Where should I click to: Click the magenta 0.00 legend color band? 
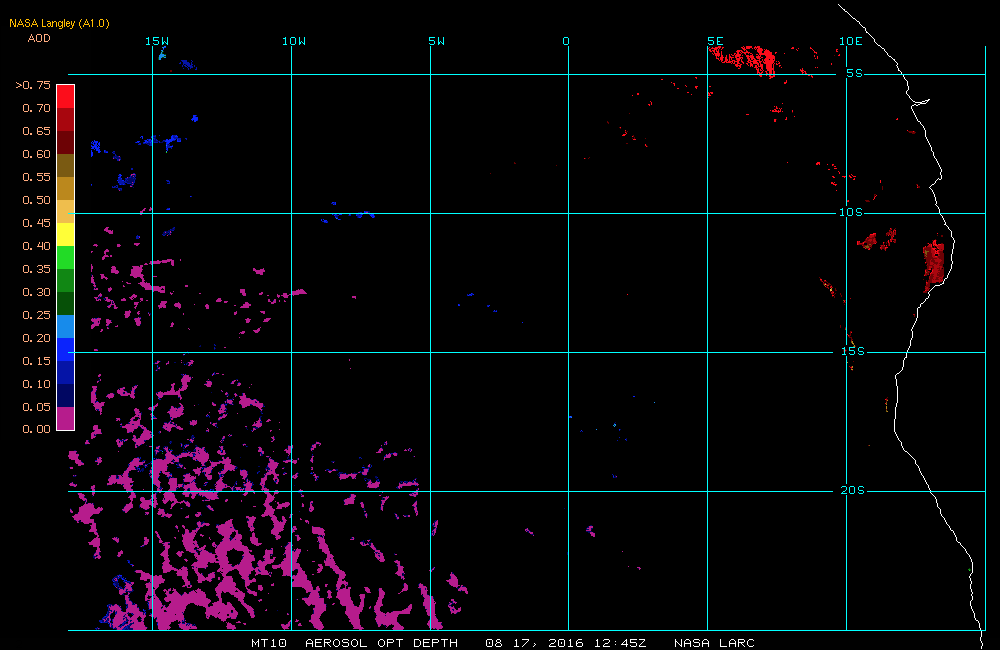coord(66,418)
